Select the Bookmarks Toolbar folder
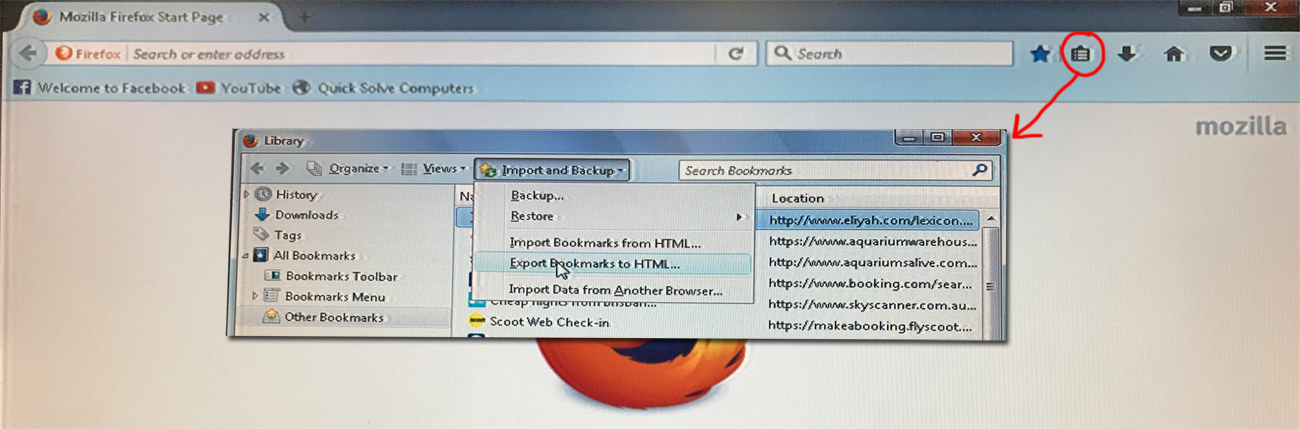 pyautogui.click(x=331, y=276)
